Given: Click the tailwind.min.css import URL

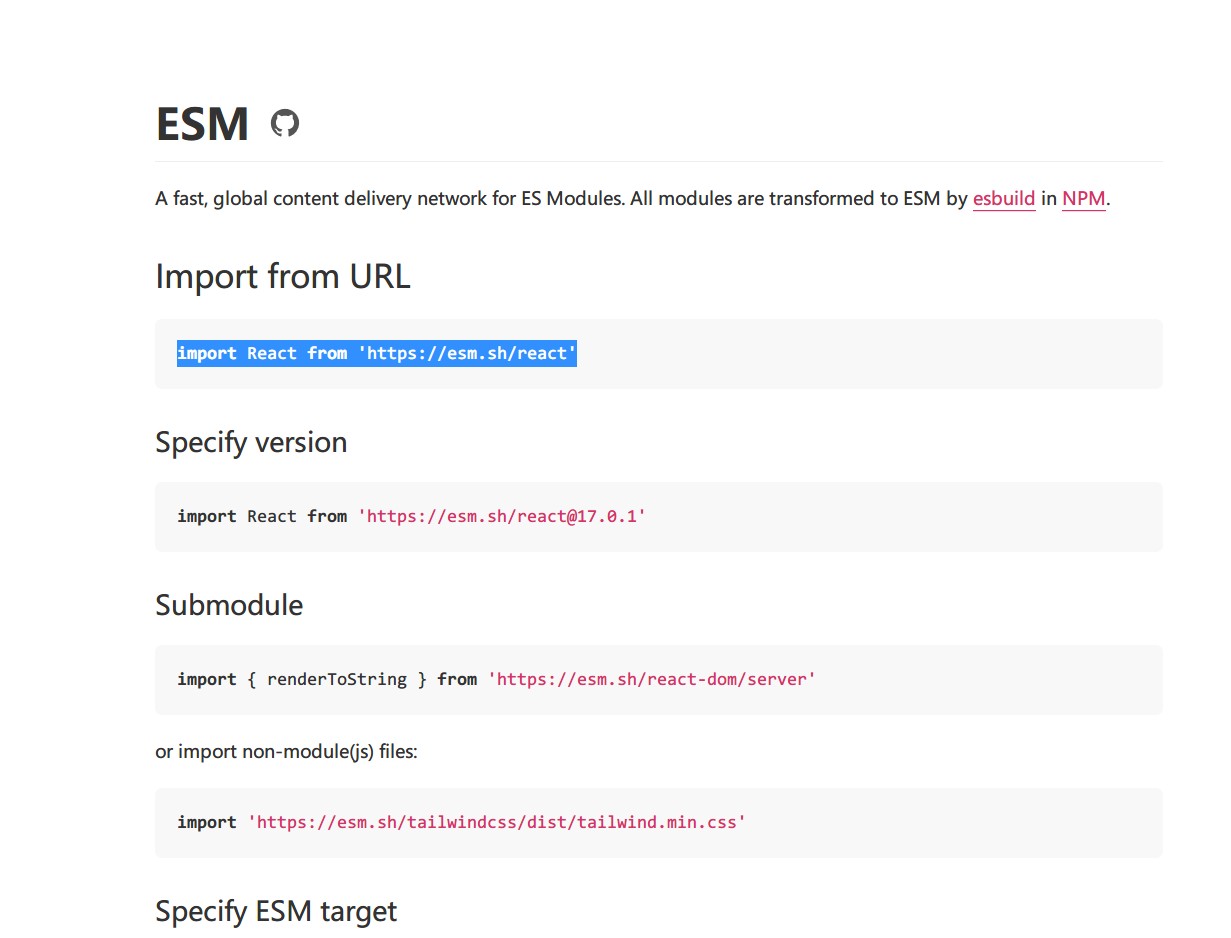Looking at the screenshot, I should click(497, 822).
